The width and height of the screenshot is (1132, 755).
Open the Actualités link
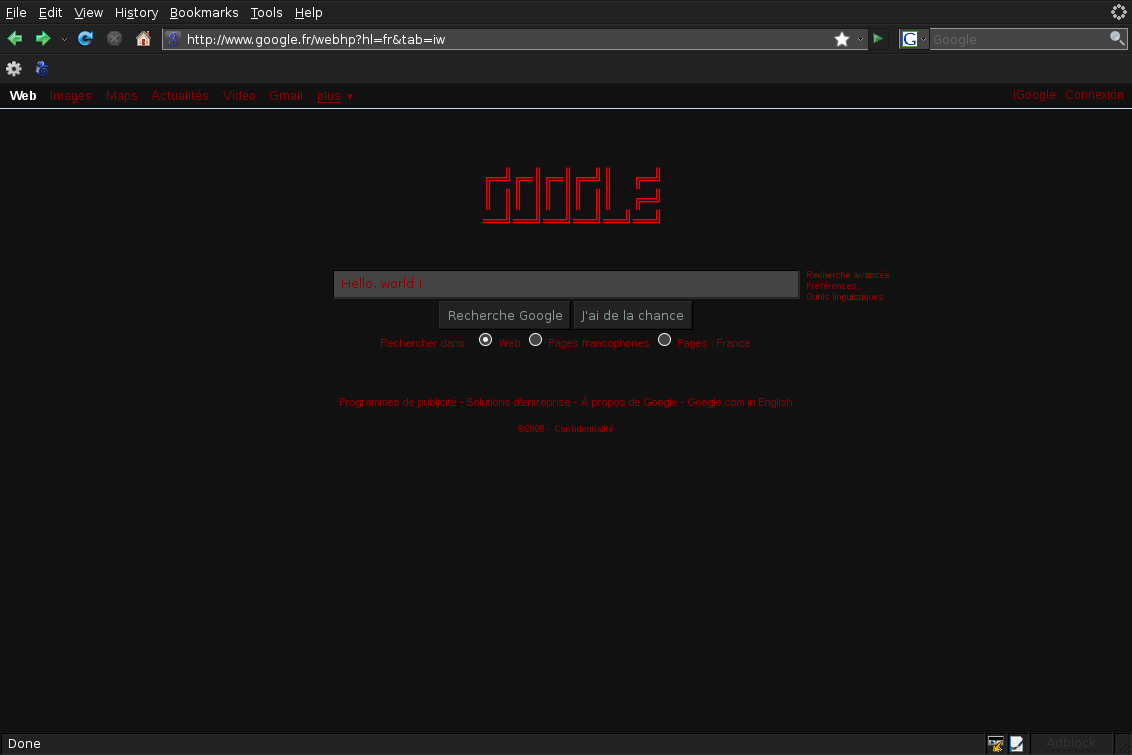coord(179,95)
